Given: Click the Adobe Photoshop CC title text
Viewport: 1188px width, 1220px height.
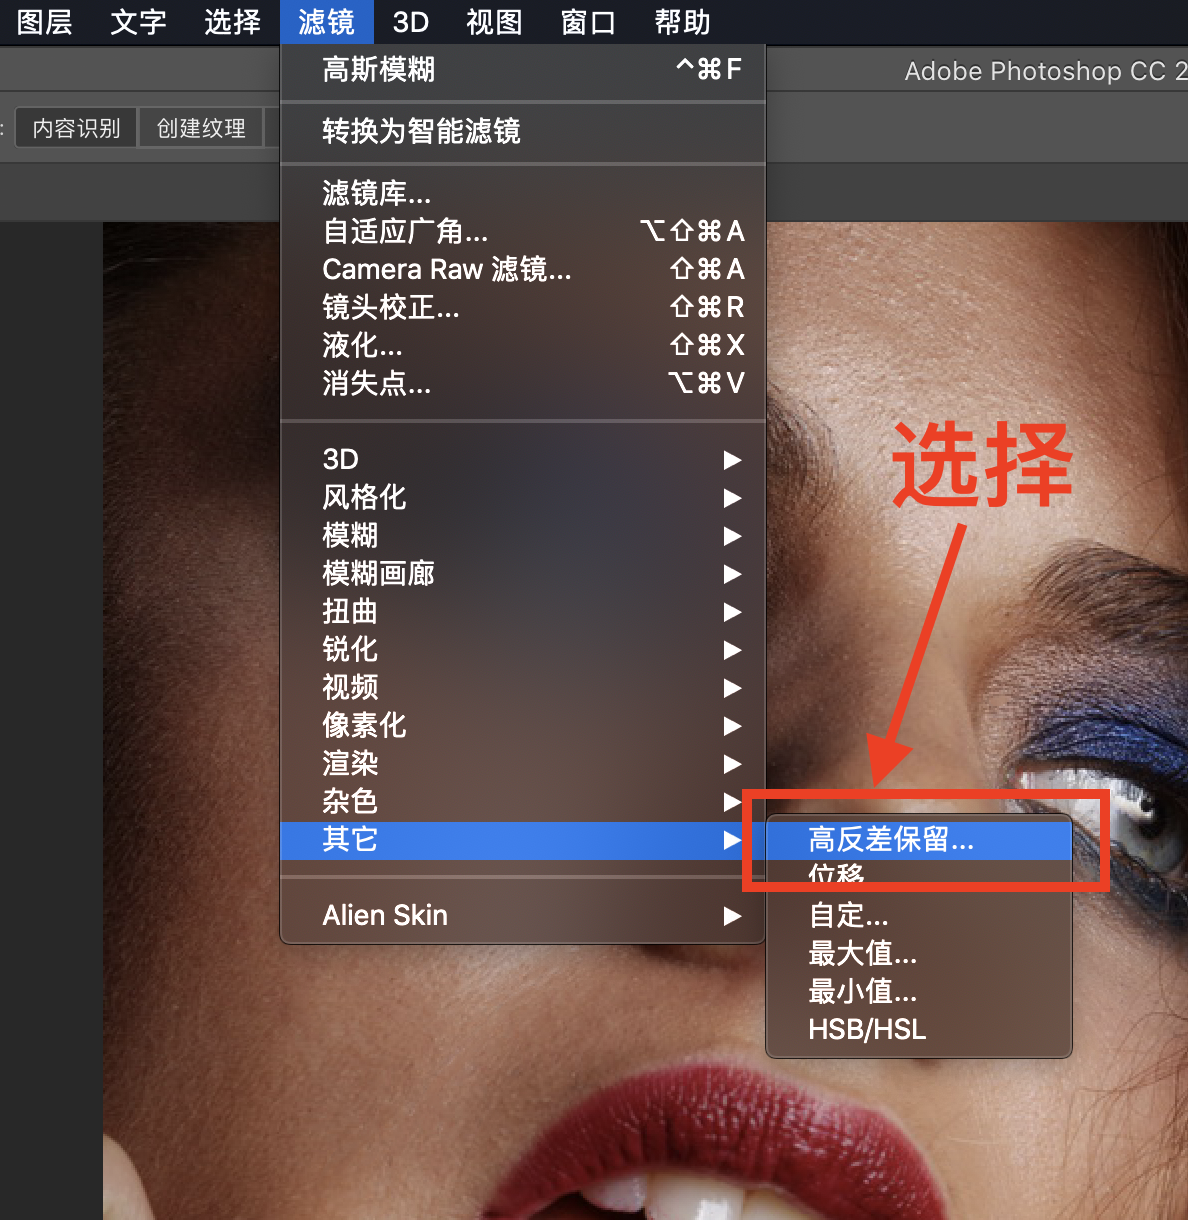Looking at the screenshot, I should coord(1045,72).
